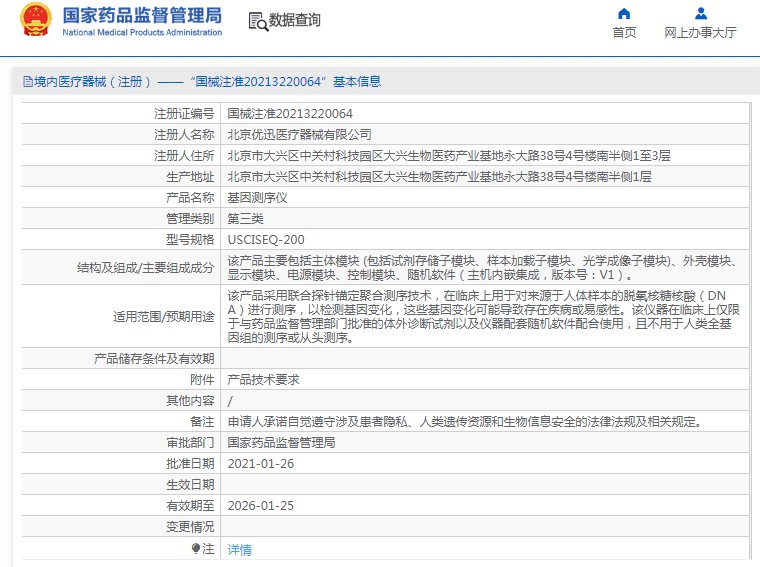Image resolution: width=760 pixels, height=567 pixels.
Task: Select expiry date 2026-01-25
Action: 261,505
